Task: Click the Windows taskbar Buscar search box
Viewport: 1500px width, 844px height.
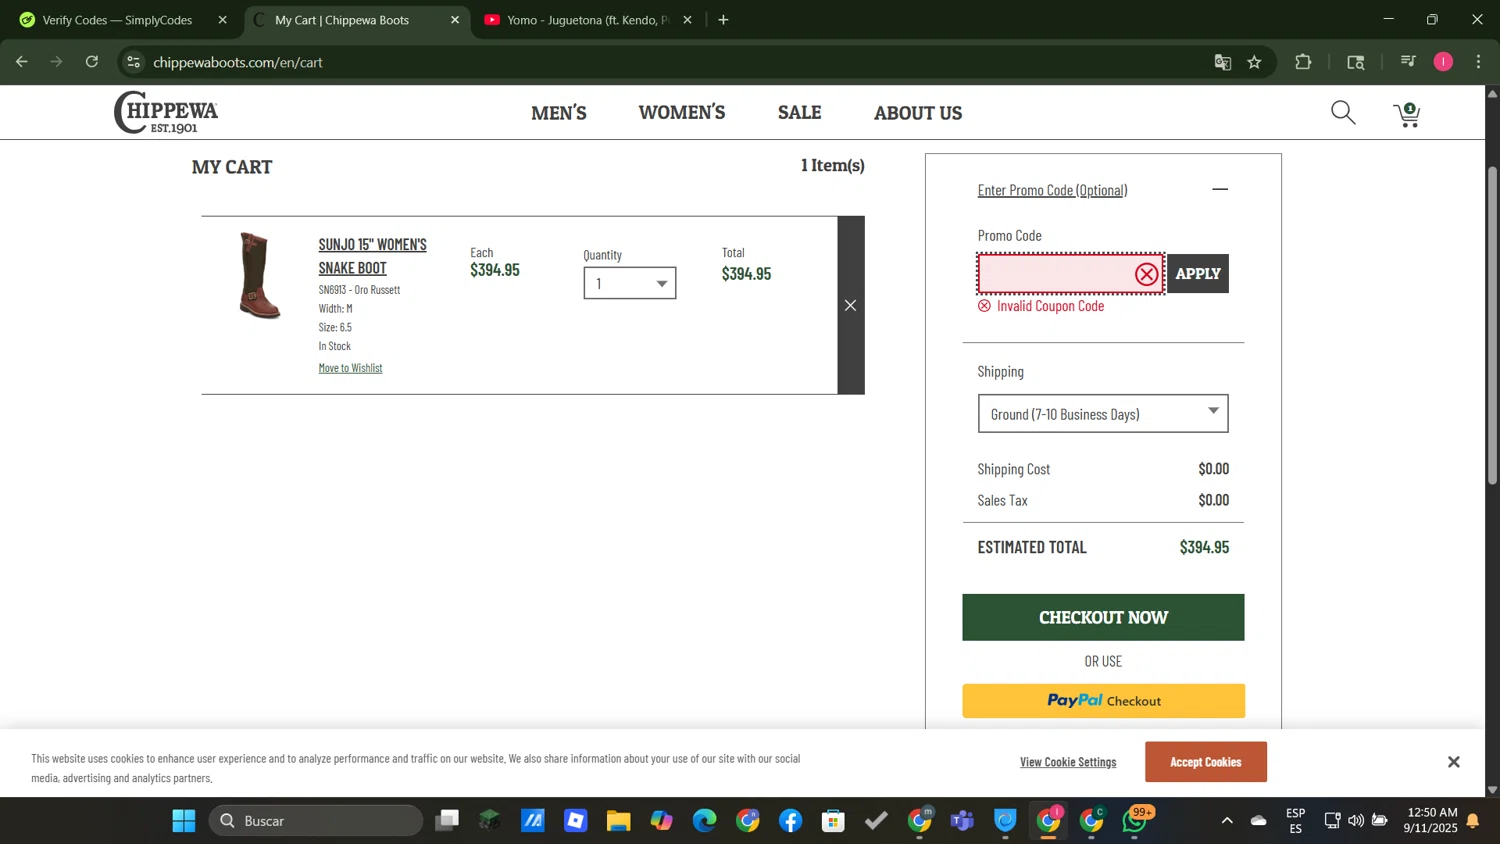Action: (316, 821)
